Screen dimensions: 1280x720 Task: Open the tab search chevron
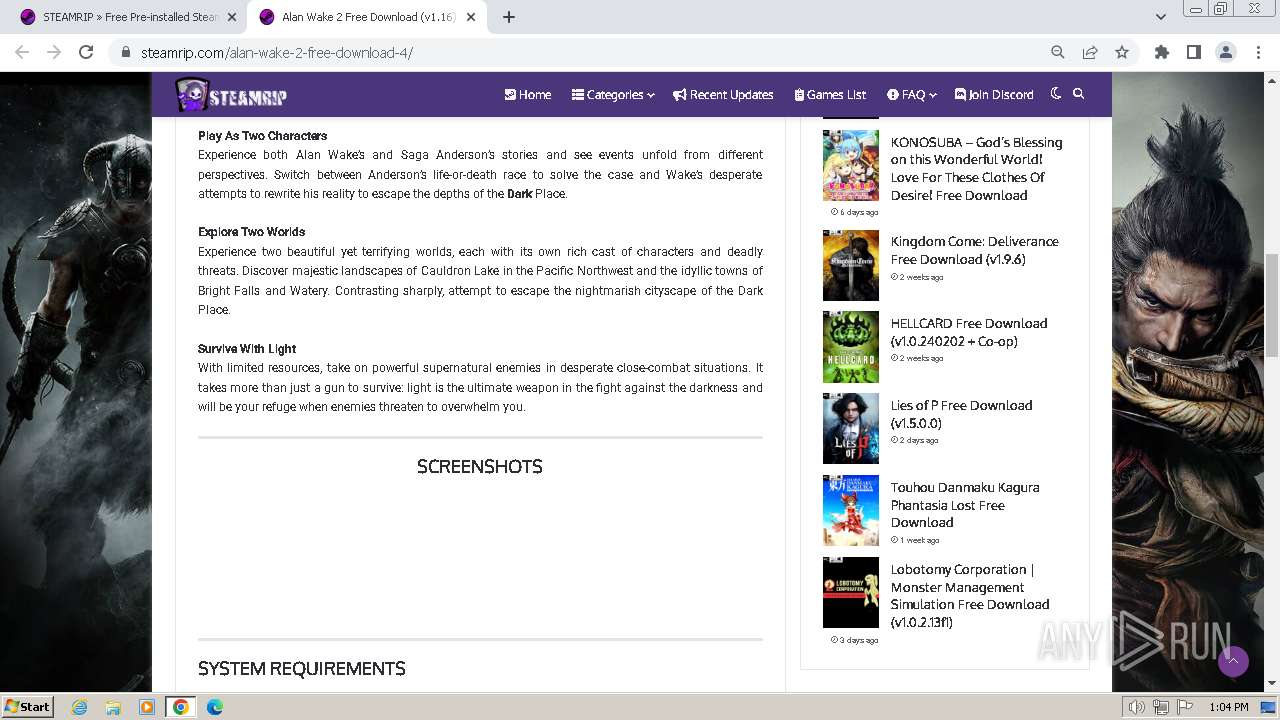coord(1160,17)
